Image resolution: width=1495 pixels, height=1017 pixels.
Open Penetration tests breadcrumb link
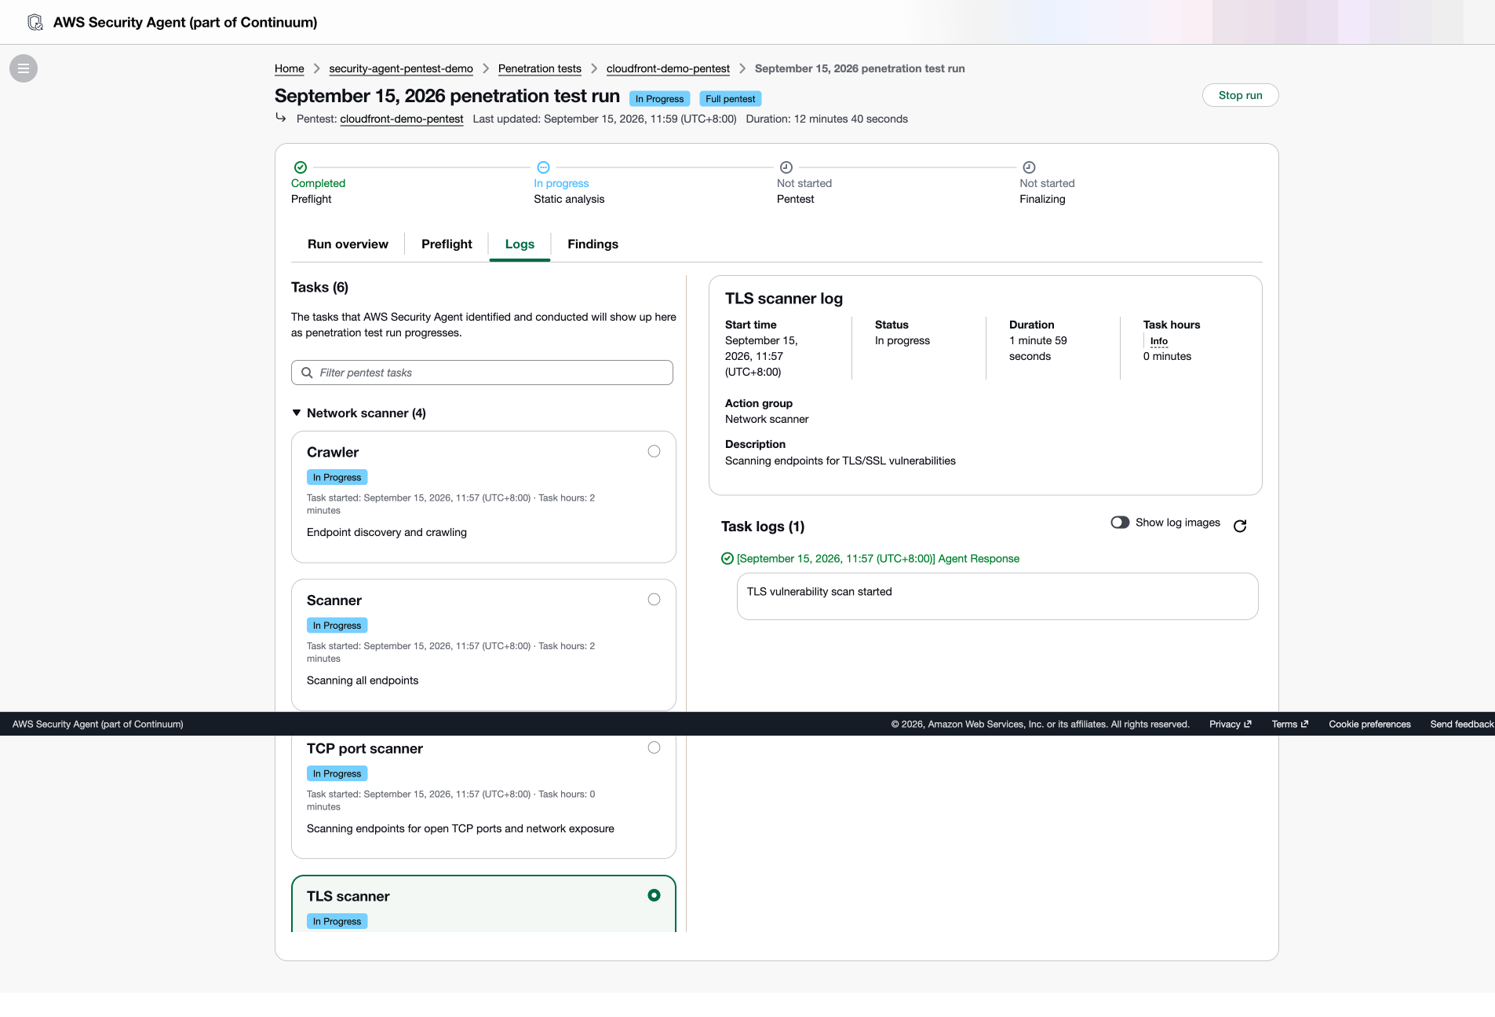(540, 69)
